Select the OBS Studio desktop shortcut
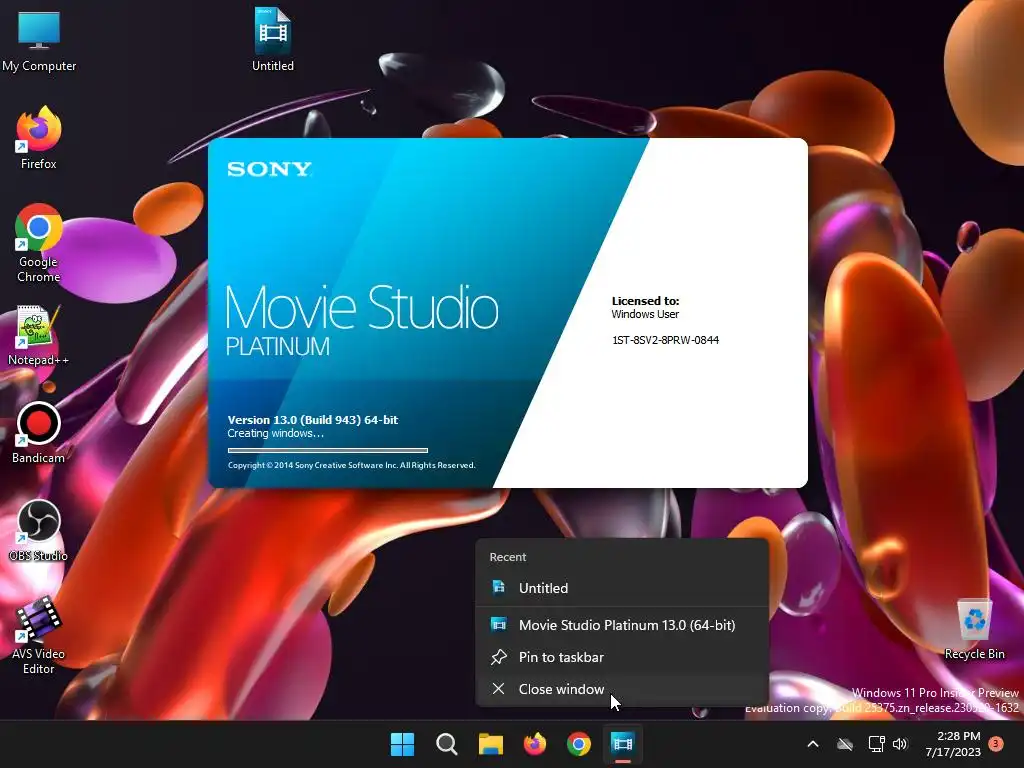The width and height of the screenshot is (1024, 768). point(39,531)
